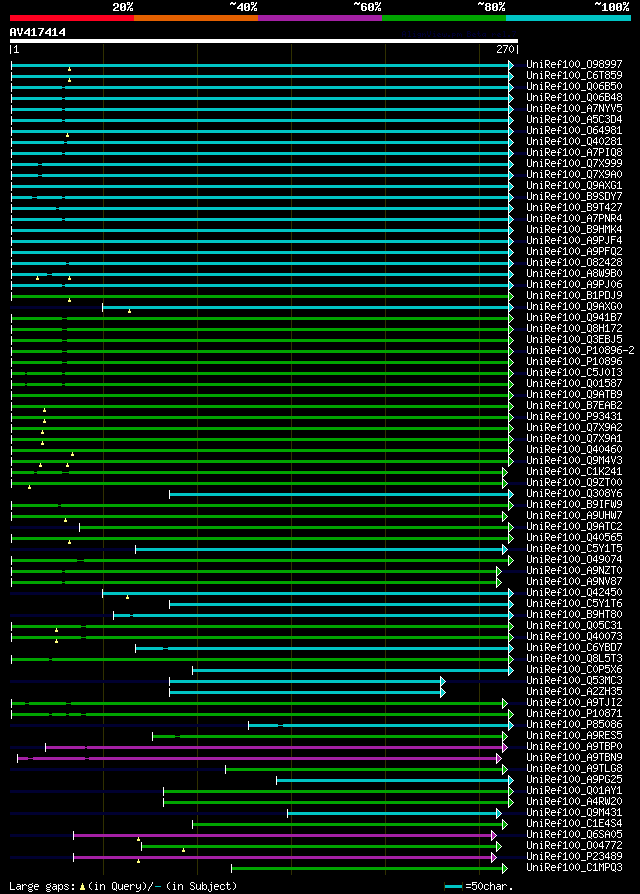640x894 pixels.
Task: Select hit UniRef100_Q9M431
Action: point(574,812)
